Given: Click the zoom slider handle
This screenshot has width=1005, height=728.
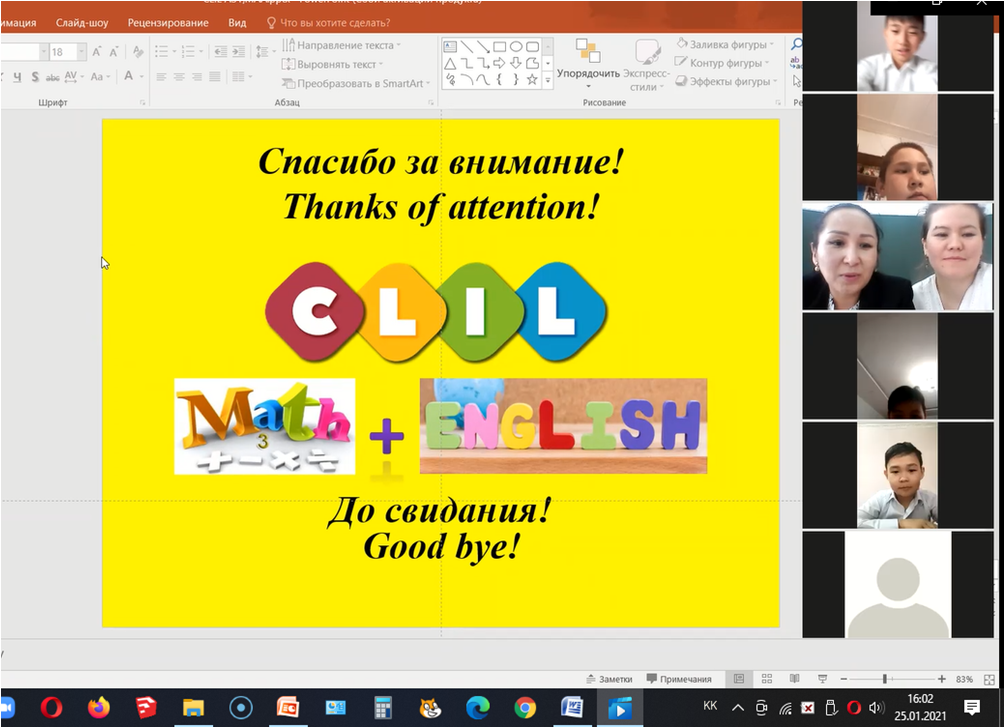Looking at the screenshot, I should coord(885,679).
